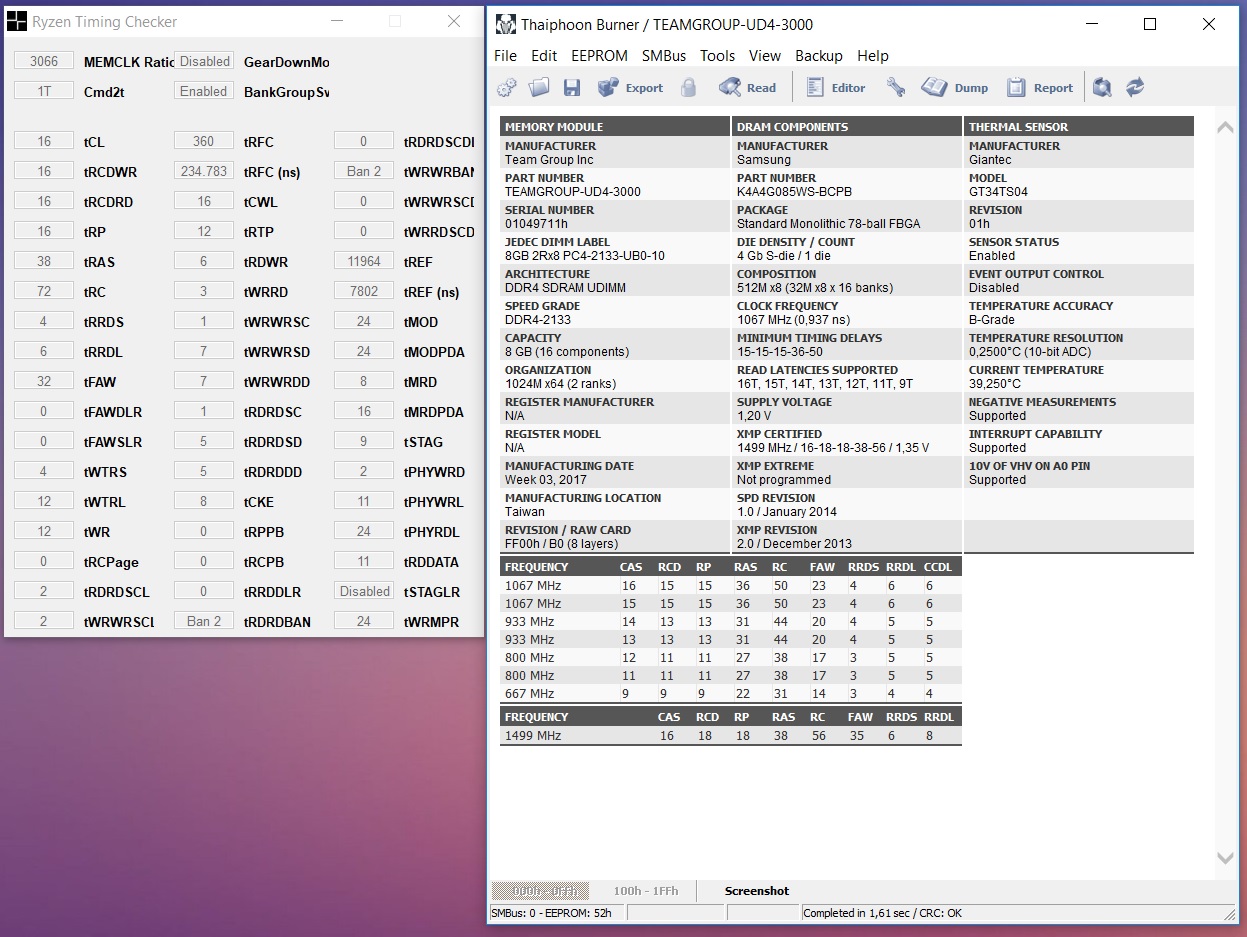Click the THERMAL SENSOR section header
1247x937 pixels.
[x=1079, y=127]
